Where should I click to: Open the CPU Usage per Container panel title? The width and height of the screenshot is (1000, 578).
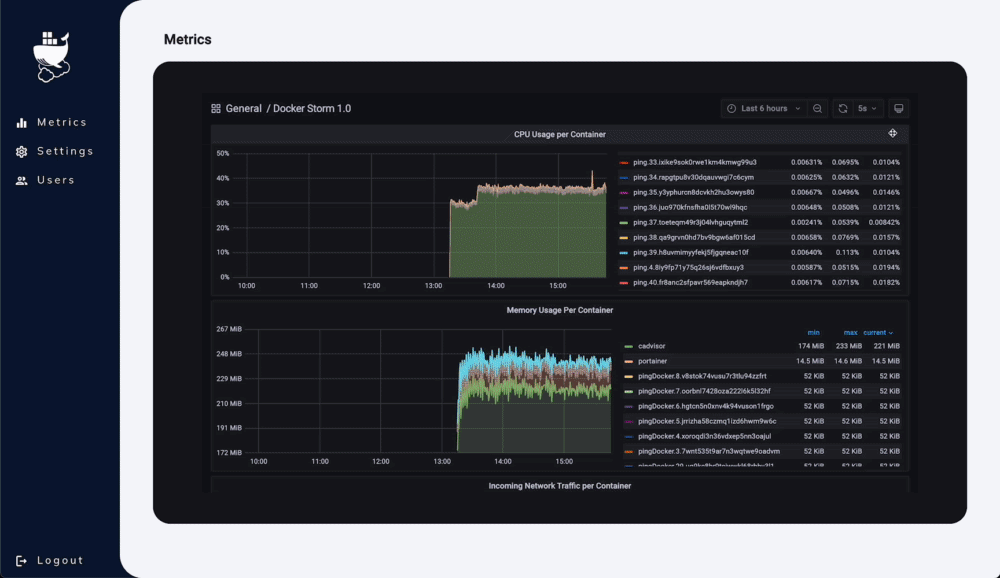click(x=559, y=135)
